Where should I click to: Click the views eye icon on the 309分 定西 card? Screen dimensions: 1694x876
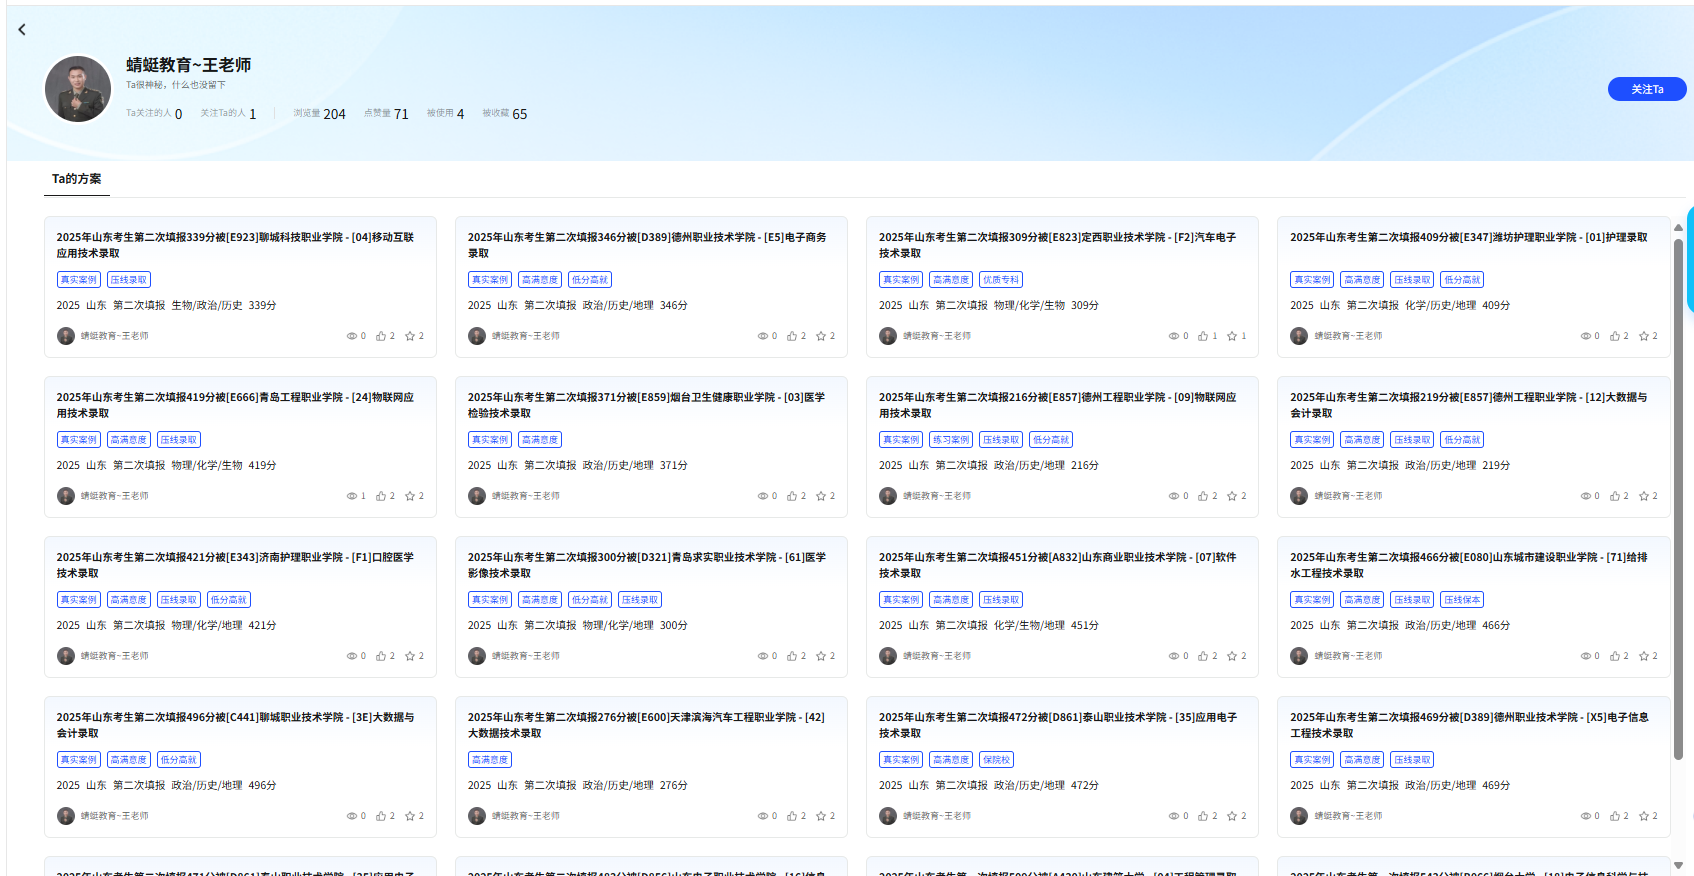(1174, 336)
